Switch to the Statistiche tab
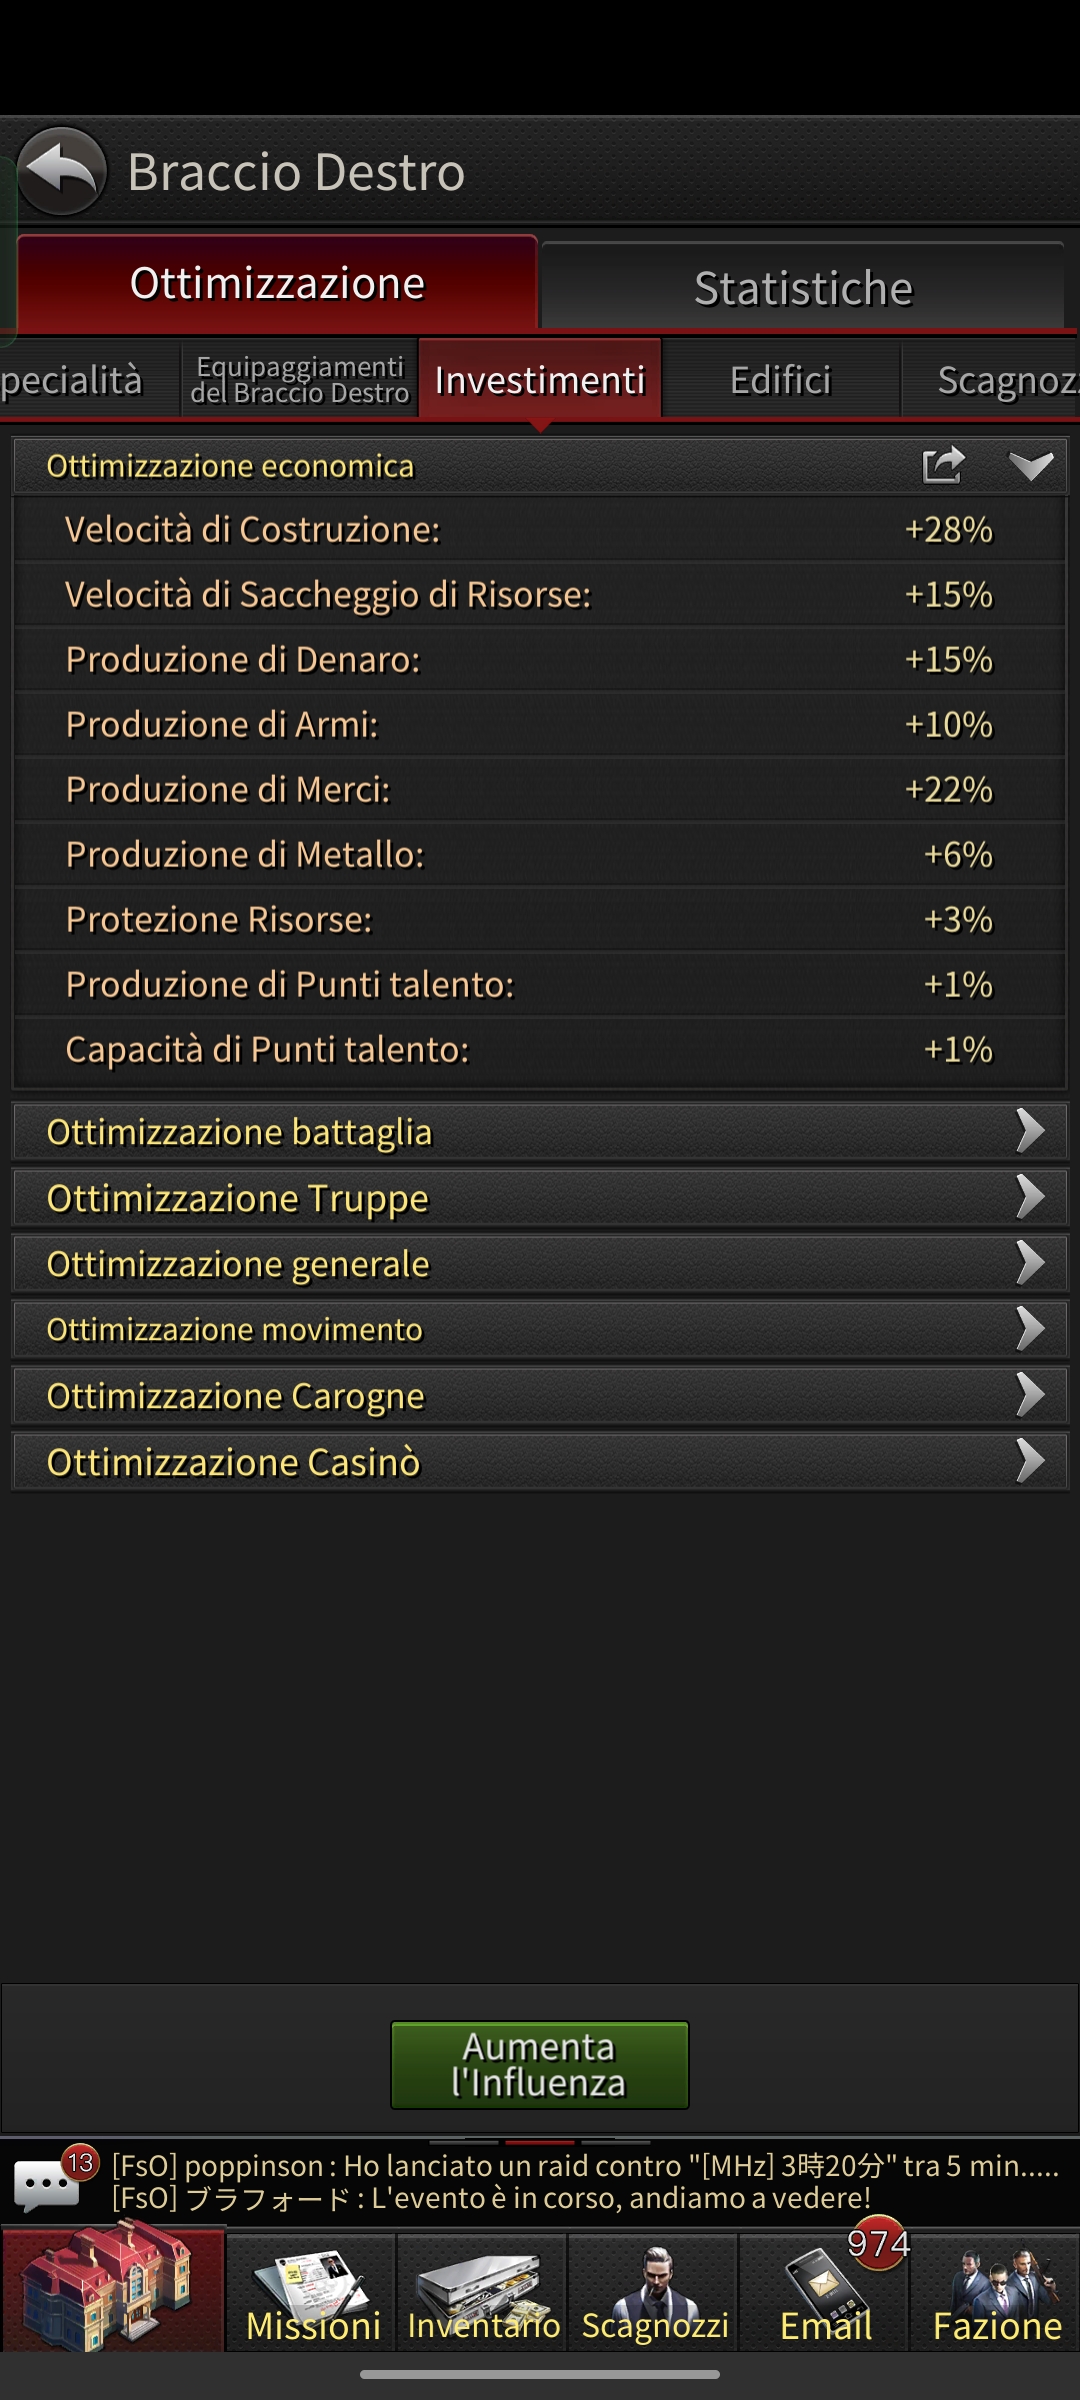Viewport: 1080px width, 2400px height. click(x=803, y=287)
